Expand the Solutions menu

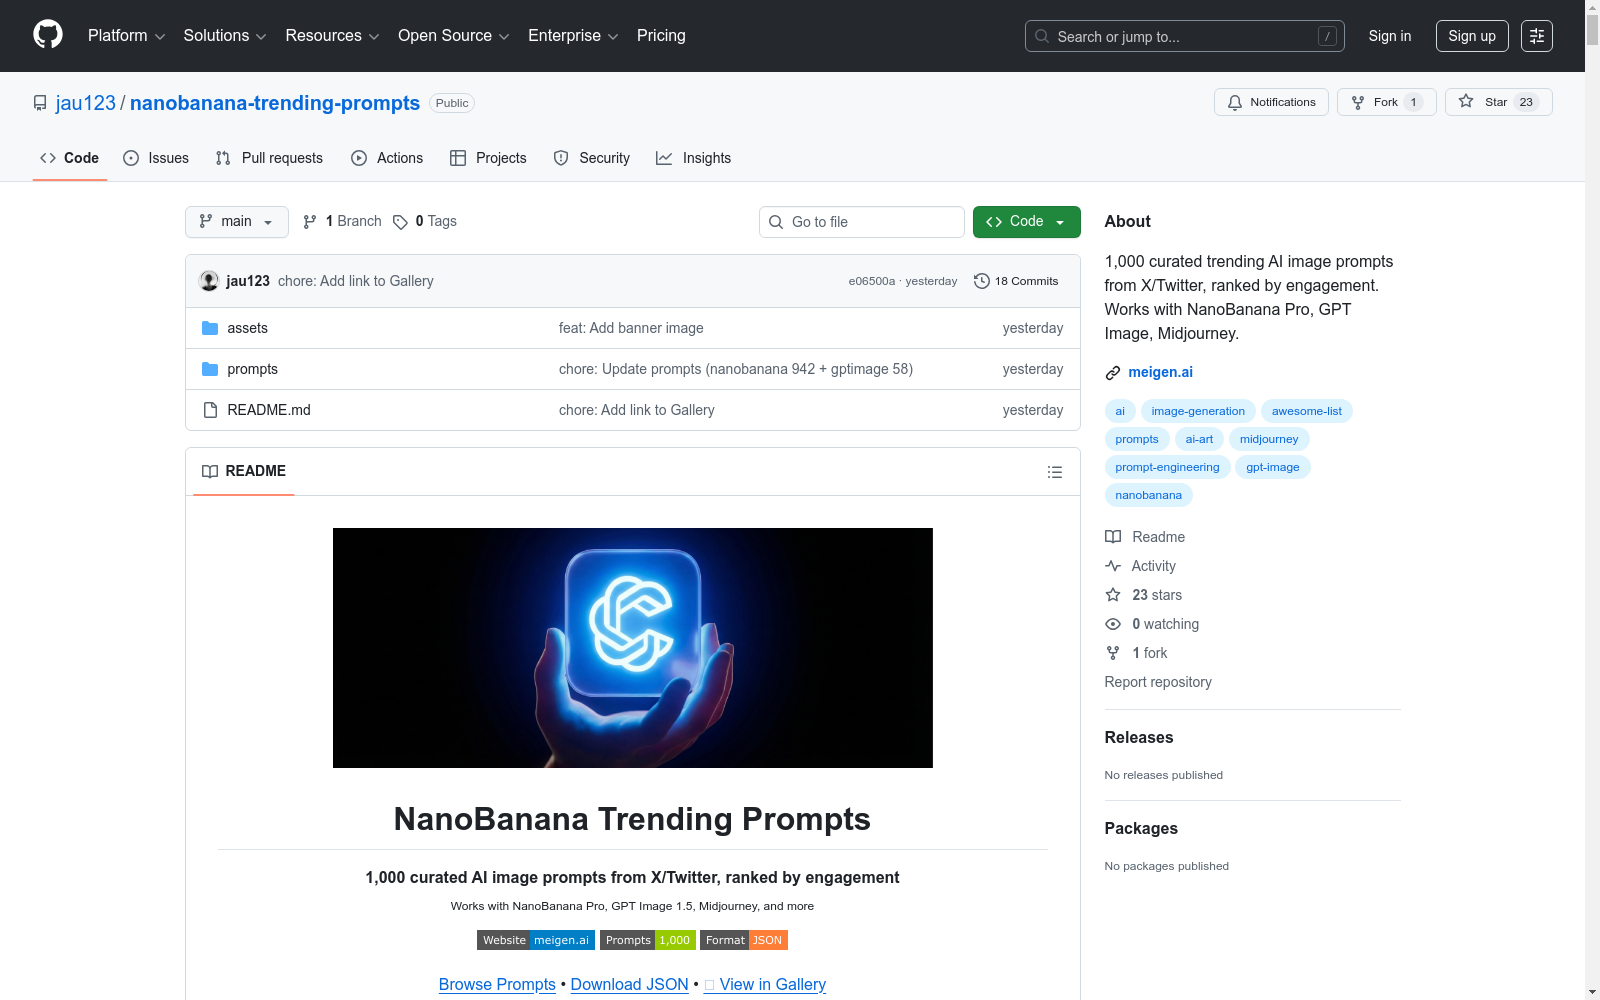click(225, 36)
